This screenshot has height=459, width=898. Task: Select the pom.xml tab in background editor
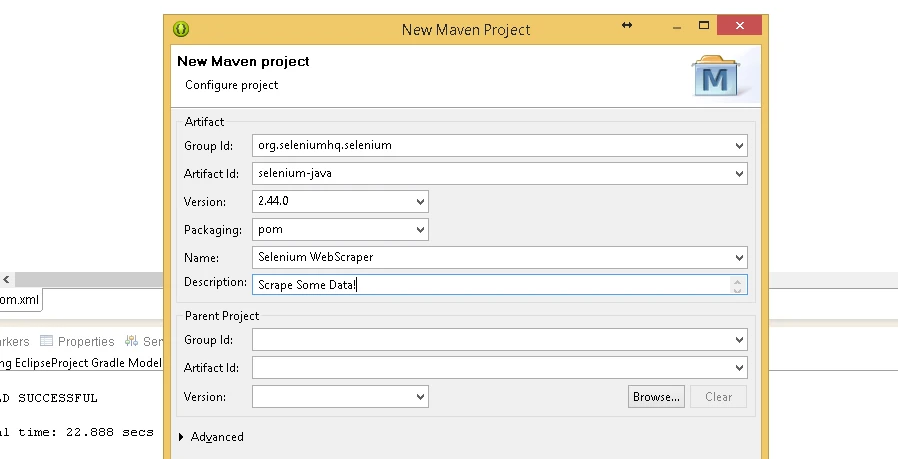coord(19,300)
